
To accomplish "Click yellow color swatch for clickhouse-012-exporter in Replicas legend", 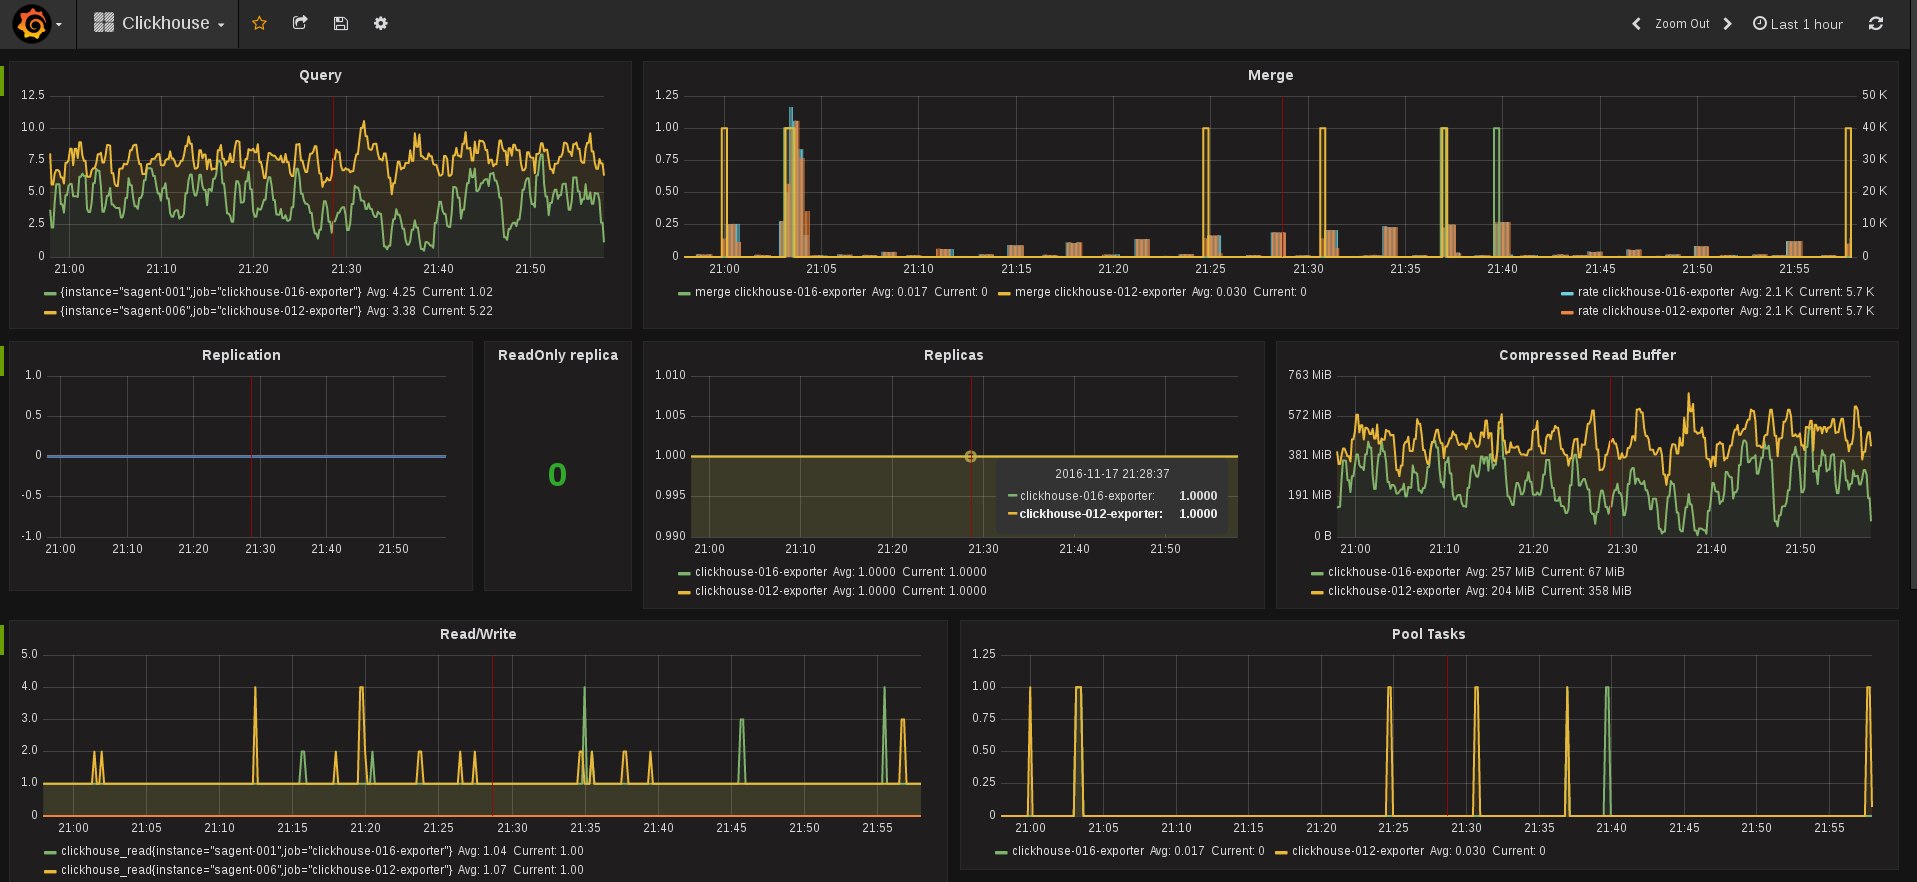I will point(684,592).
